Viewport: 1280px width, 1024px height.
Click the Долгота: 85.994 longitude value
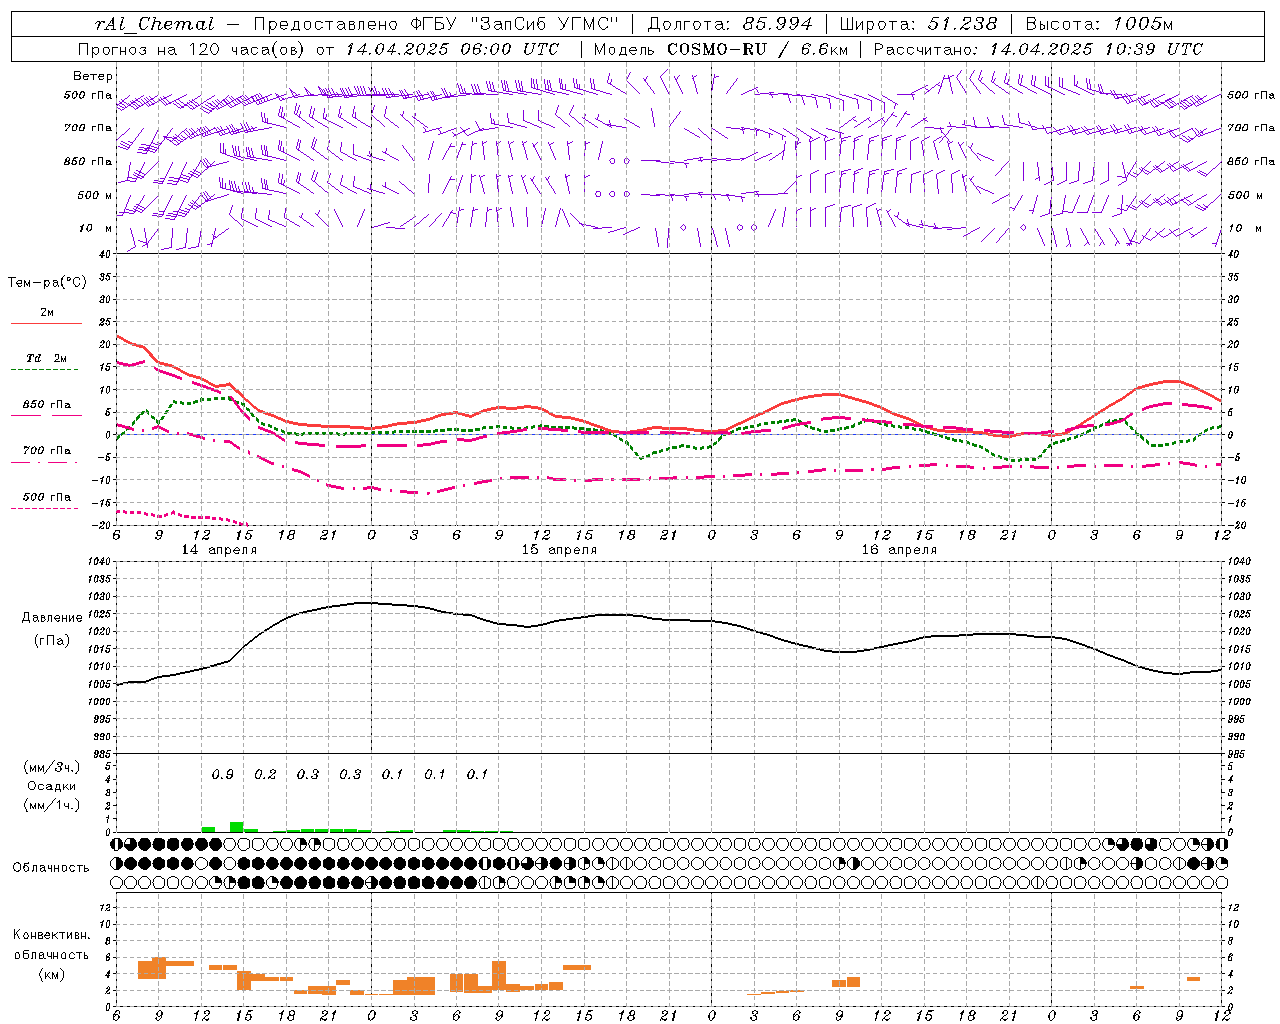coord(732,24)
